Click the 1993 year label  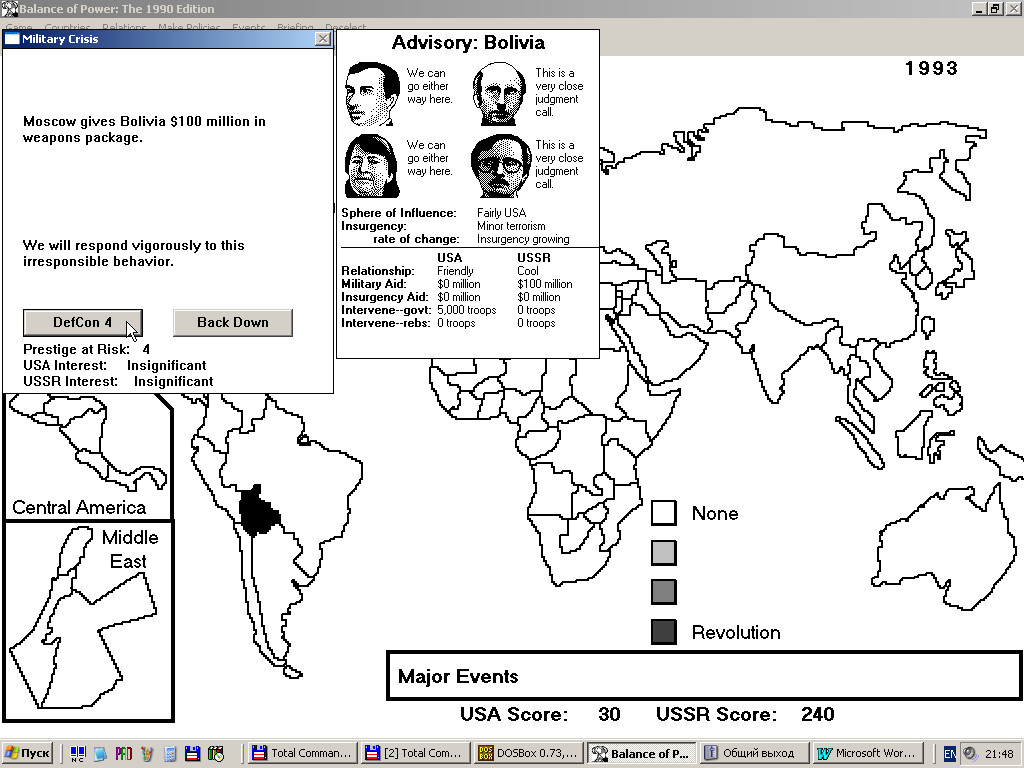[931, 68]
